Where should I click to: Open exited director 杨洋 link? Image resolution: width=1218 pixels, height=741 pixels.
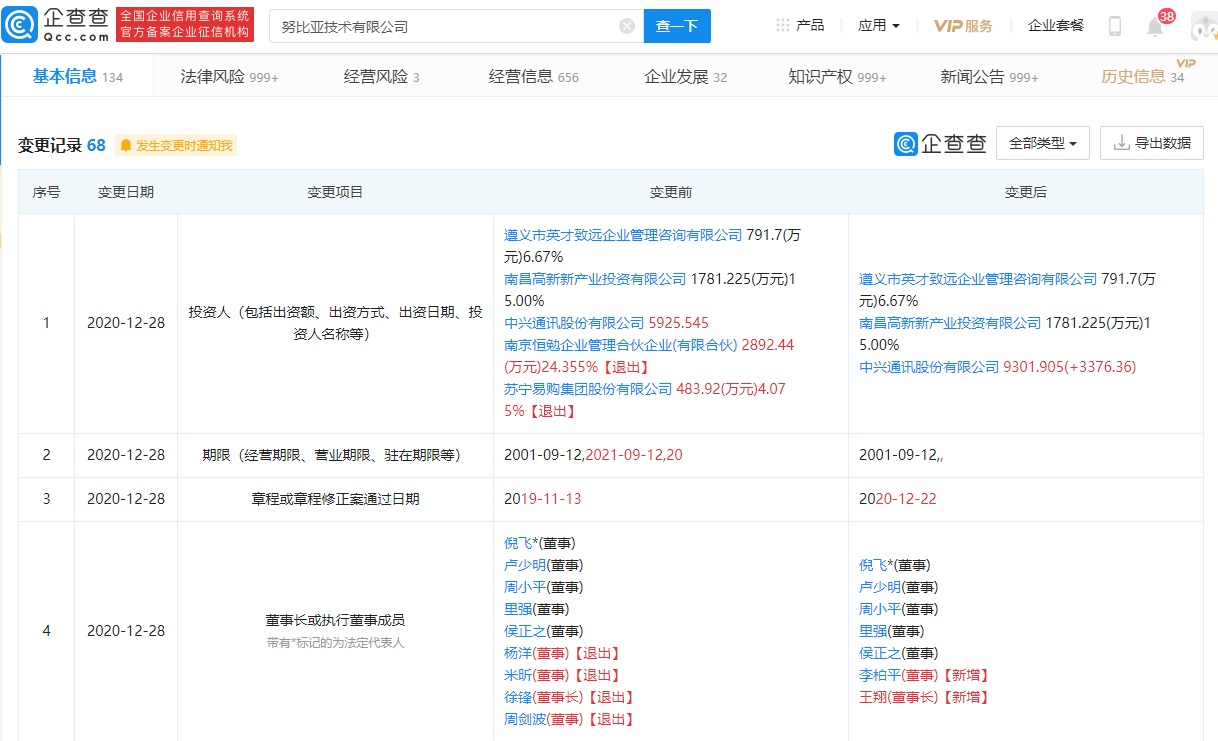tap(518, 653)
